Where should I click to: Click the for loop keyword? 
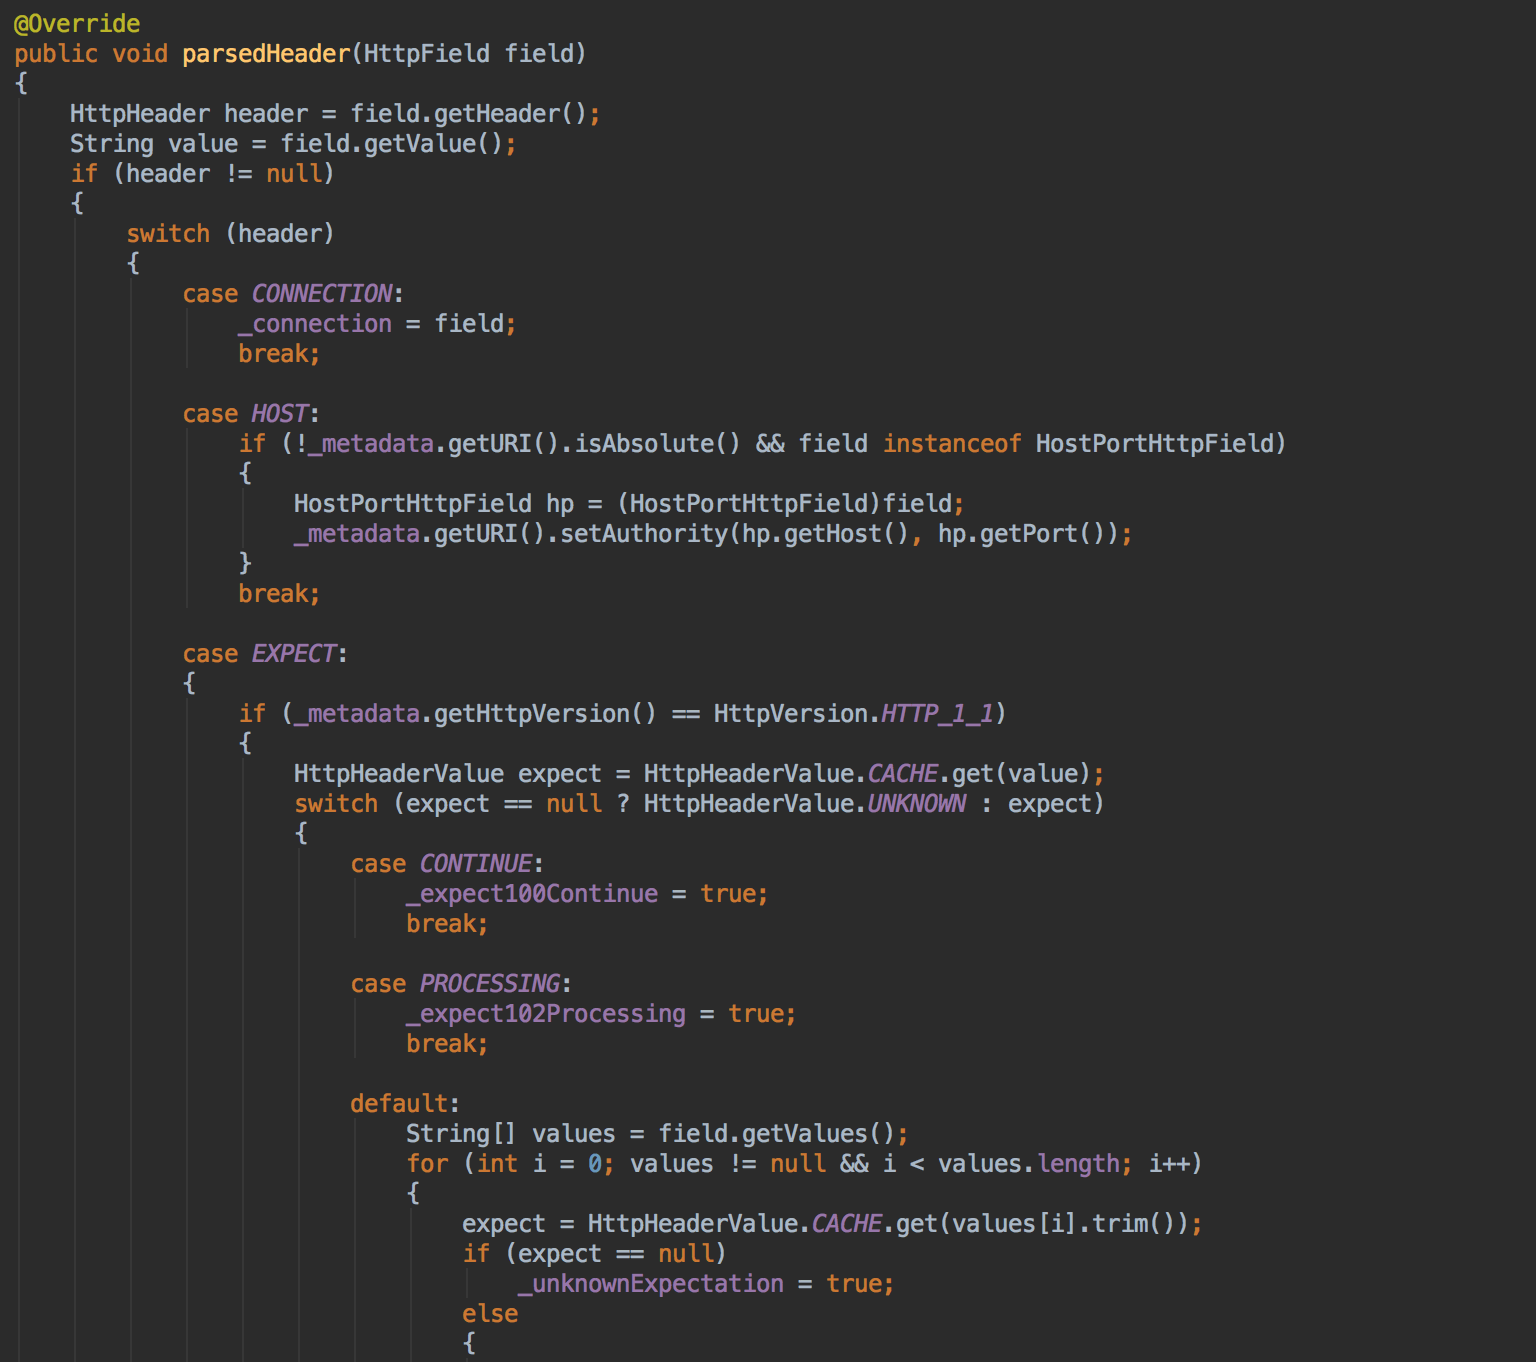pyautogui.click(x=427, y=1163)
